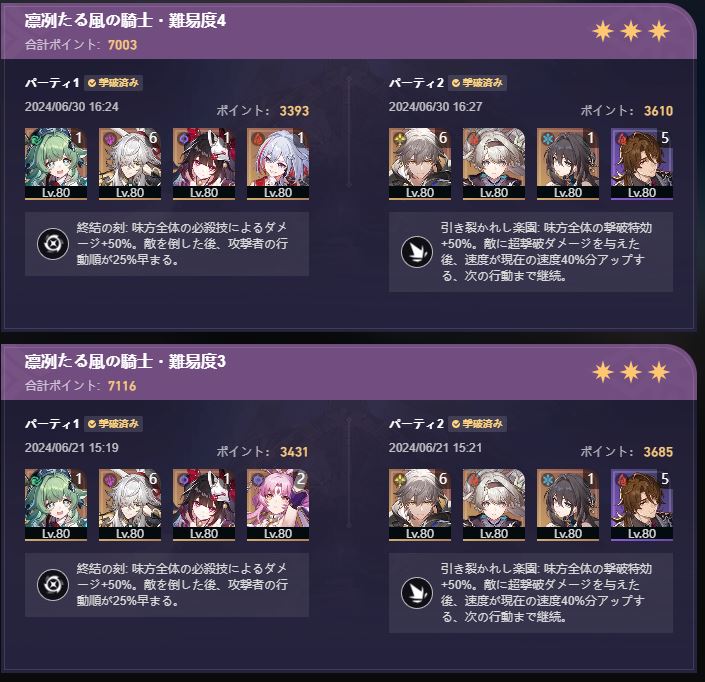Click the 引き裂かれし楽園 buff icon in difficulty 4
This screenshot has height=682, width=705.
[417, 252]
